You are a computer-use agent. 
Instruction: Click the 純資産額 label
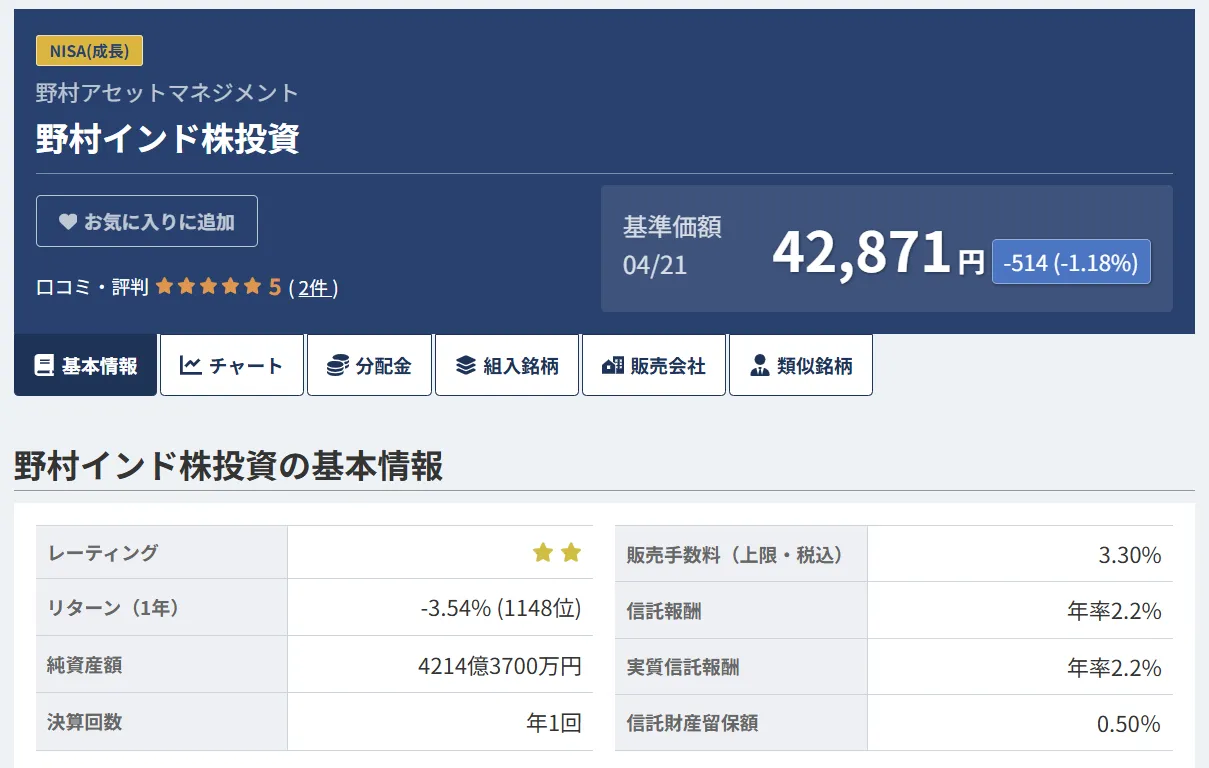tap(84, 665)
